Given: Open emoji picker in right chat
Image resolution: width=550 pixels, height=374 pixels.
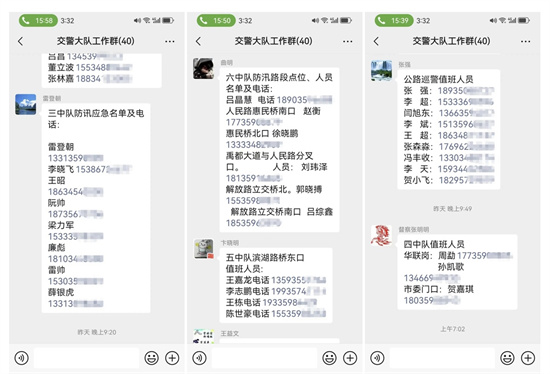Looking at the screenshot, I should [508, 358].
